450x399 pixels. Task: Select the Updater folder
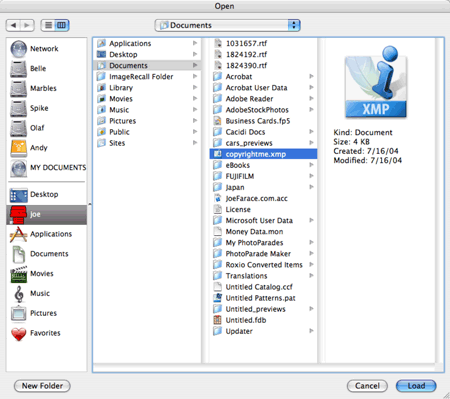tap(263, 331)
